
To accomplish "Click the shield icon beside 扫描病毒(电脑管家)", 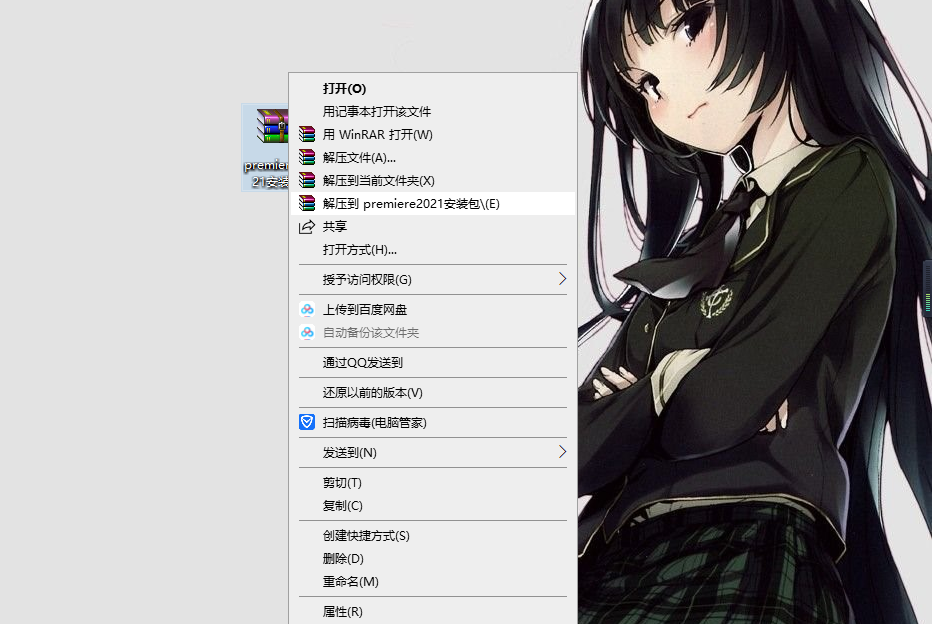I will 307,423.
